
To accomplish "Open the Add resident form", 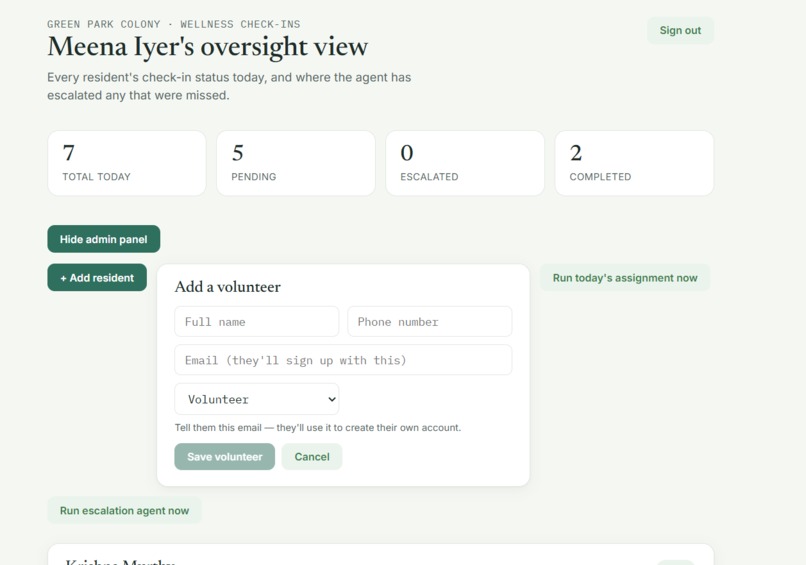I will pyautogui.click(x=97, y=278).
